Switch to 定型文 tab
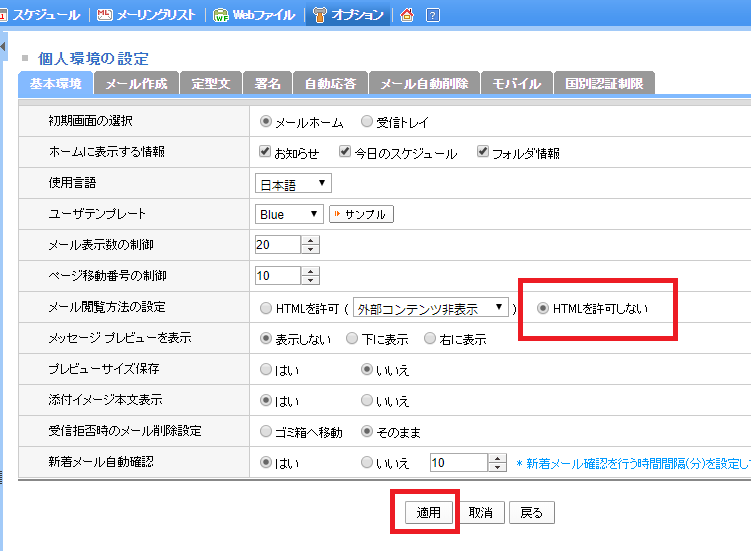751x551 pixels. 211,84
